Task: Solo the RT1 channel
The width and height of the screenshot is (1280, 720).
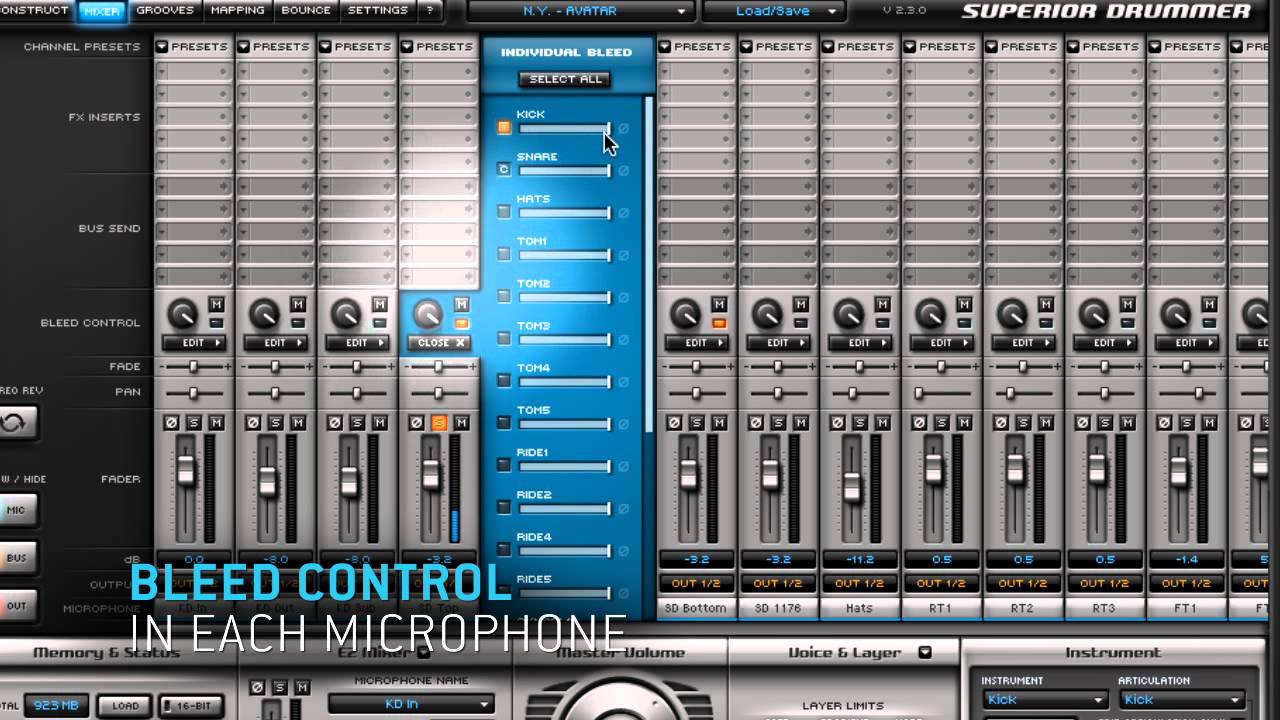Action: point(942,423)
